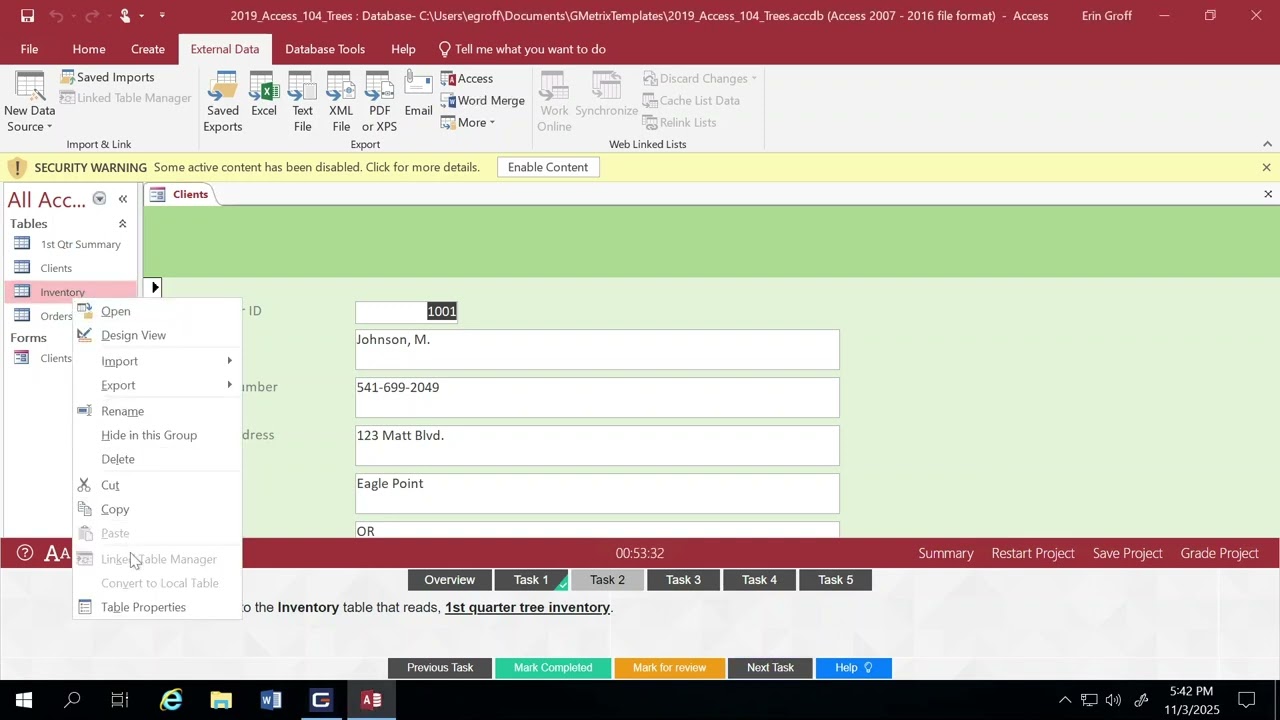This screenshot has width=1280, height=720.
Task: Choose Delete in context menu
Action: point(158,459)
